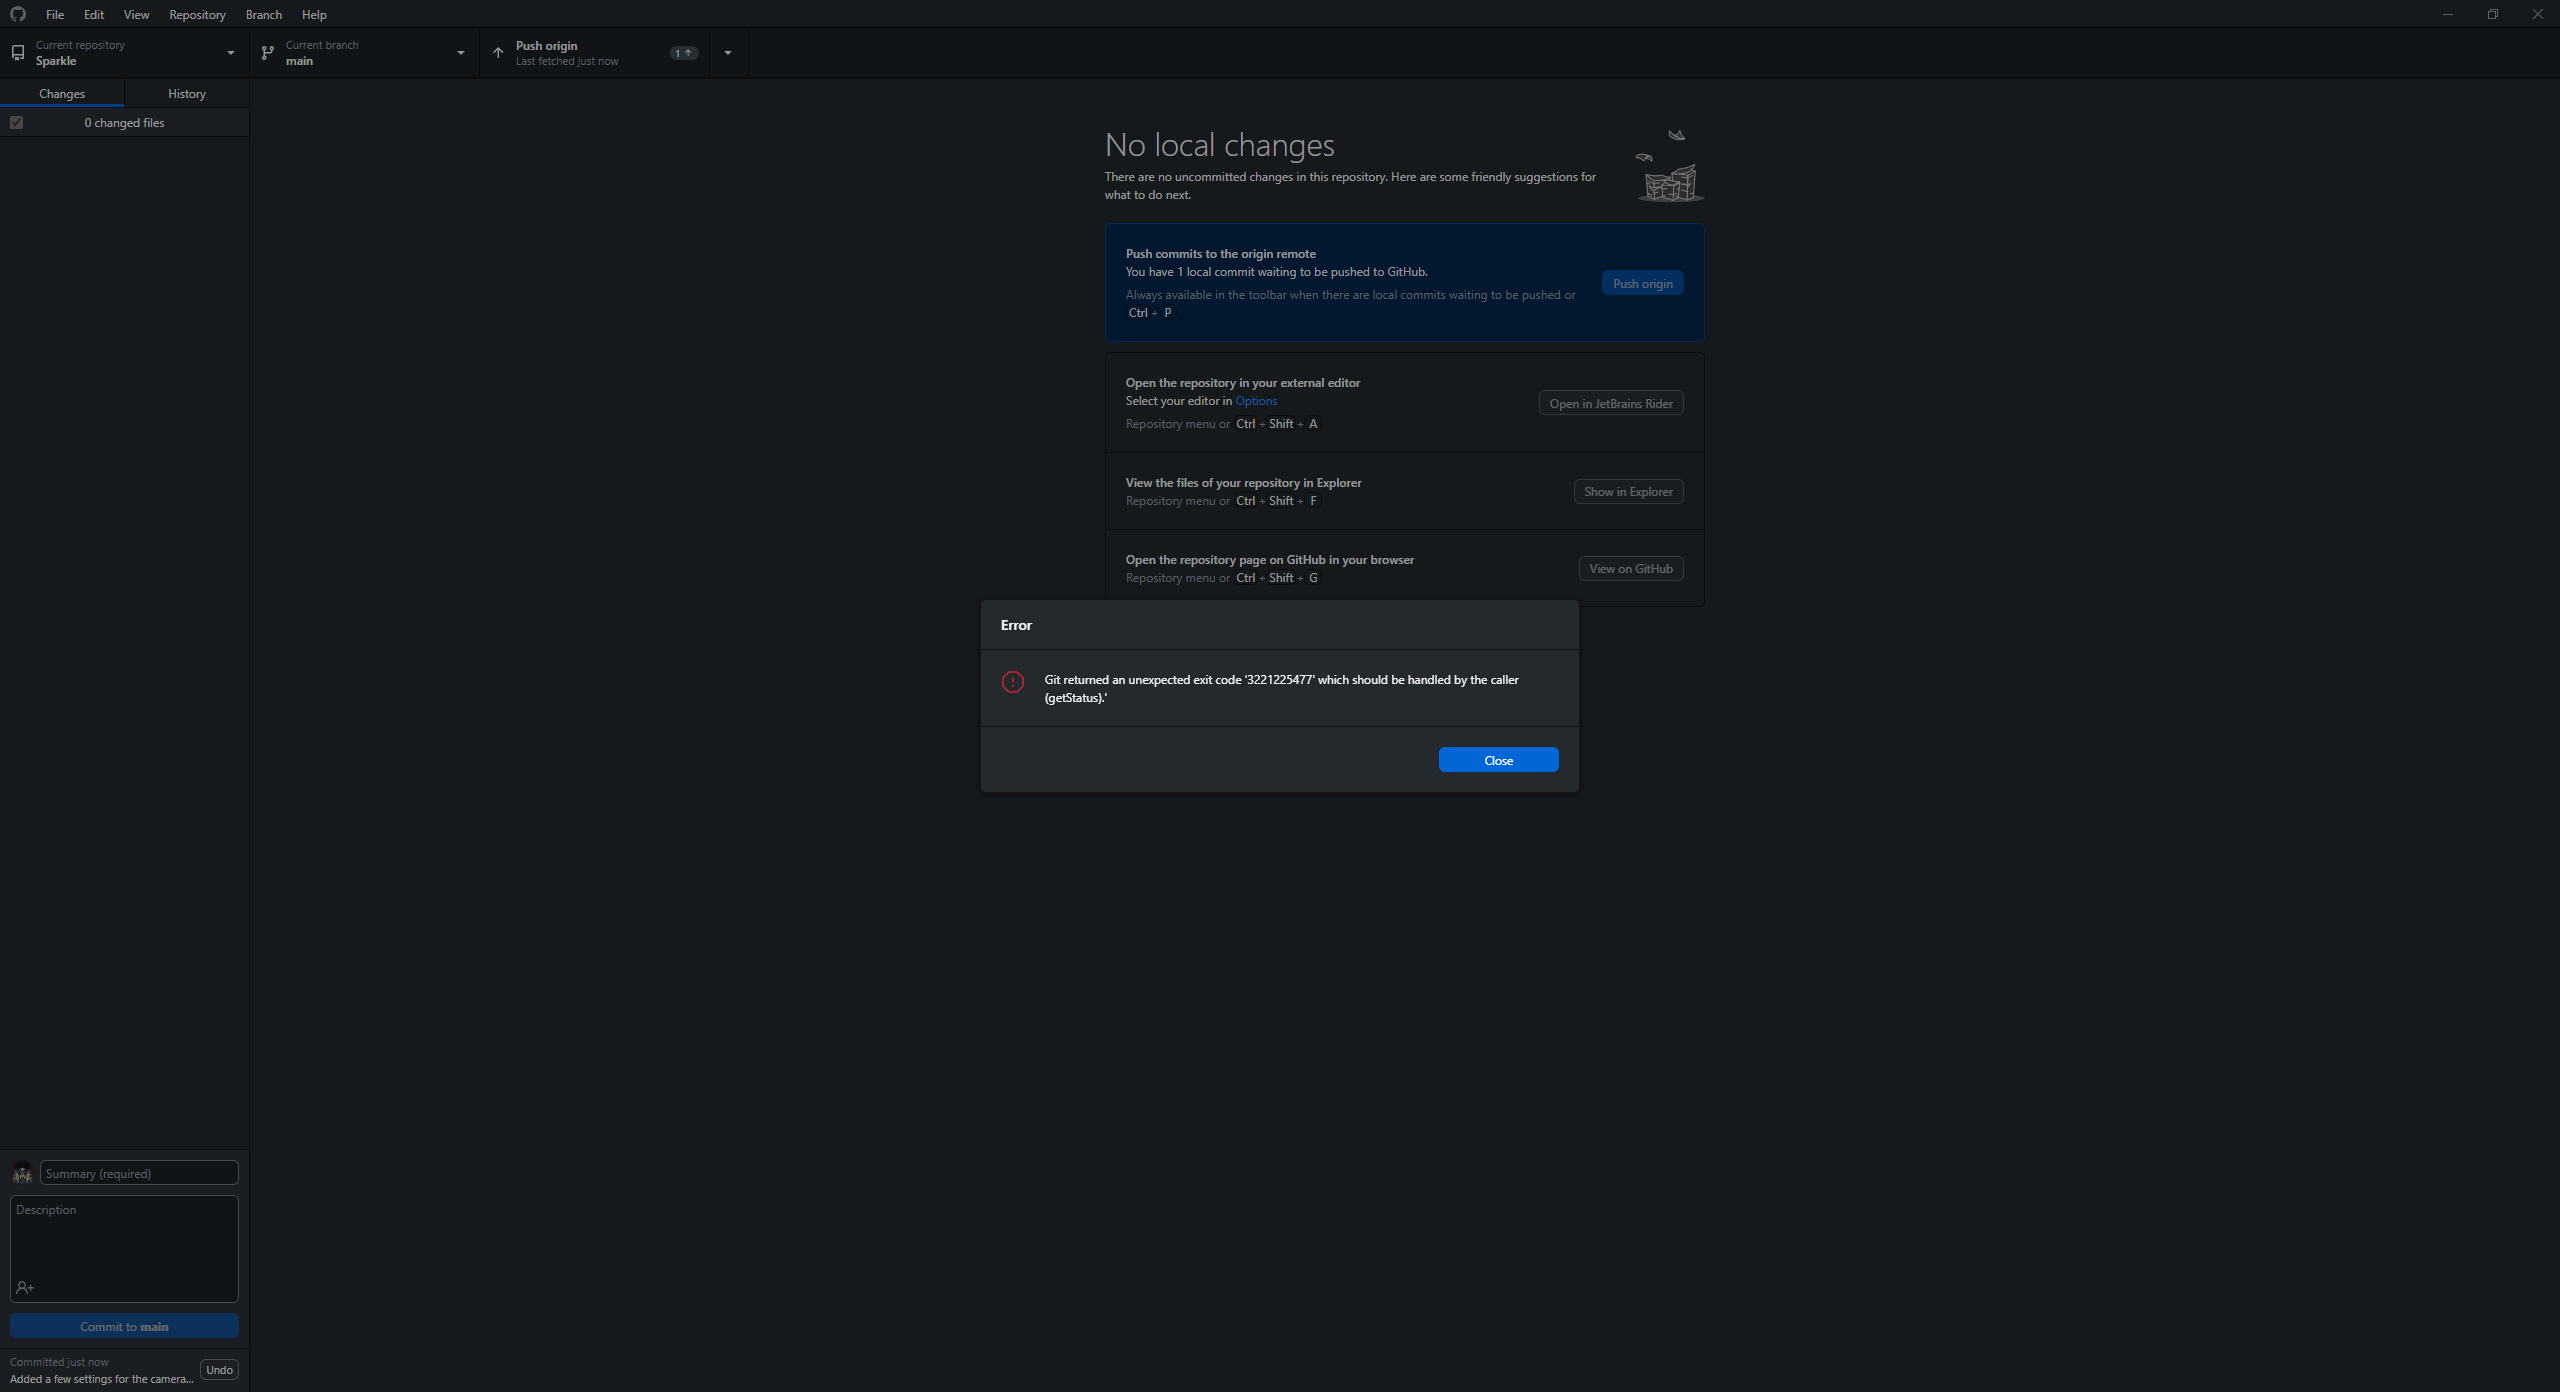Click the Summary (required) input field
Viewport: 2560px width, 1392px height.
point(139,1173)
